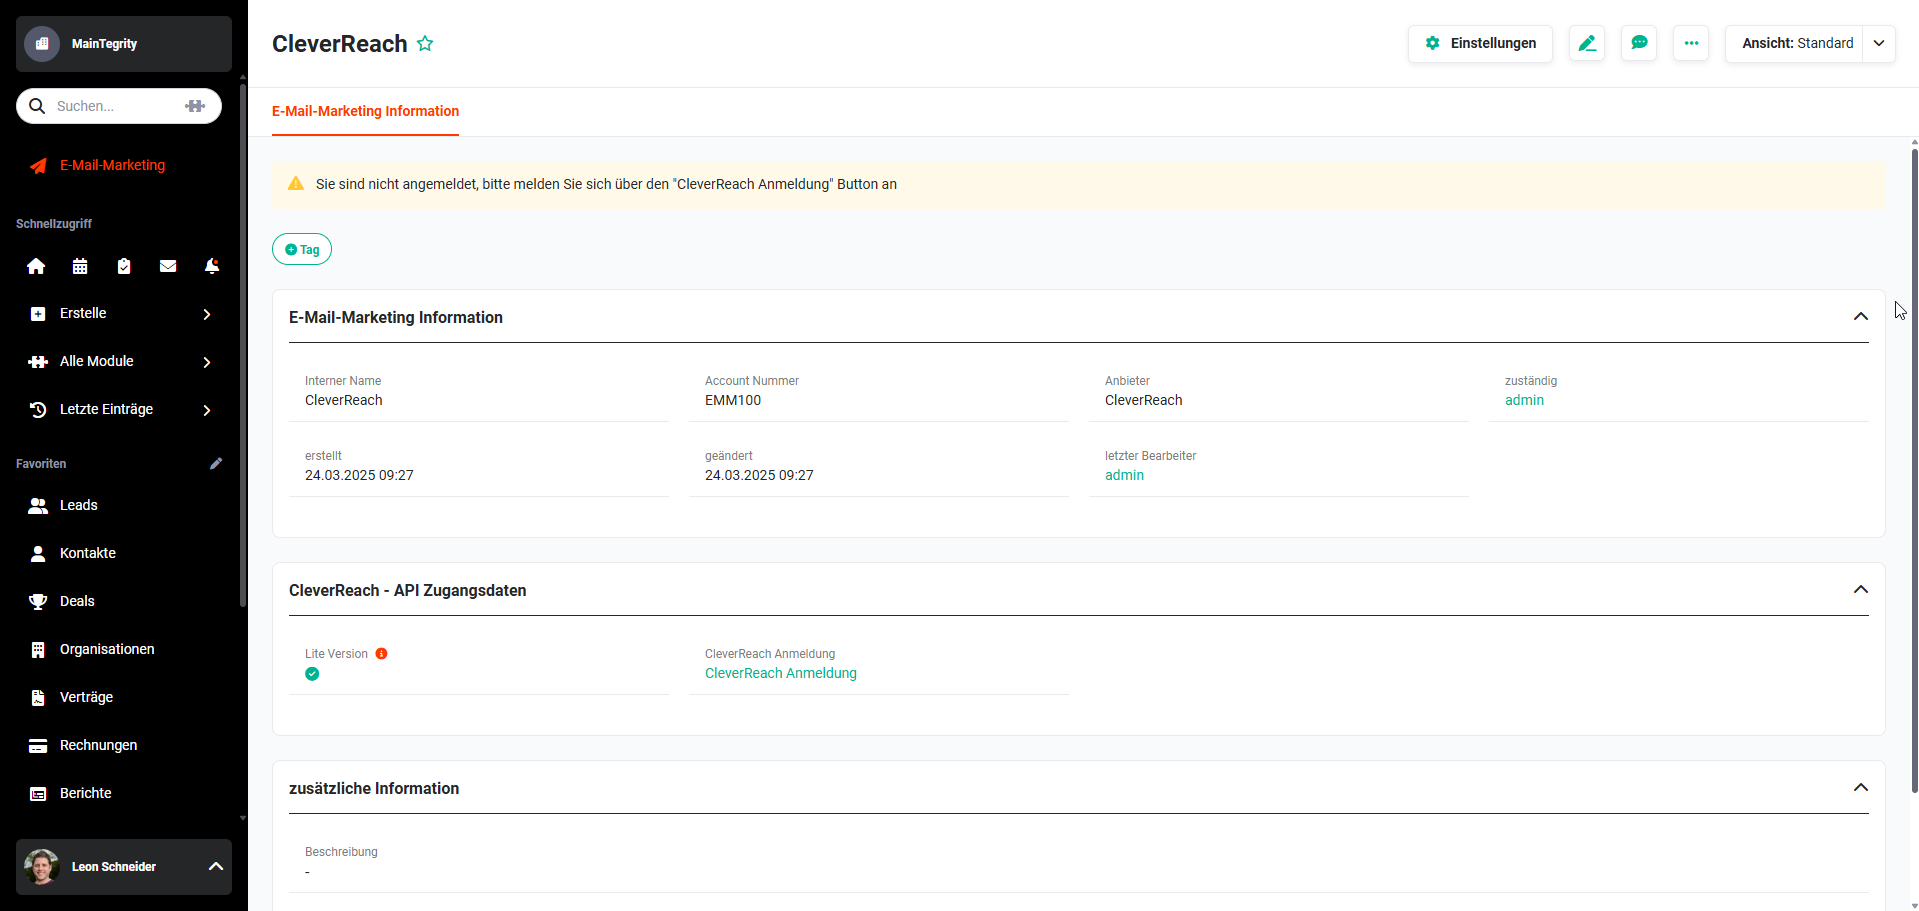
Task: Click Leon Schneider's avatar picture
Action: click(x=42, y=867)
